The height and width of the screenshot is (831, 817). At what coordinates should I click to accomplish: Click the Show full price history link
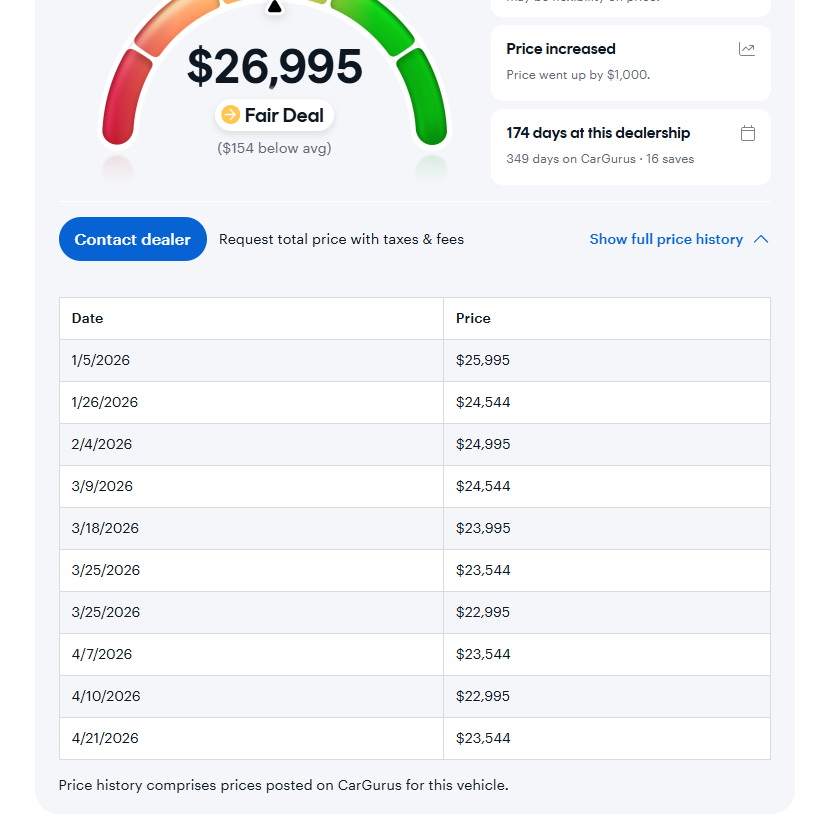point(666,239)
